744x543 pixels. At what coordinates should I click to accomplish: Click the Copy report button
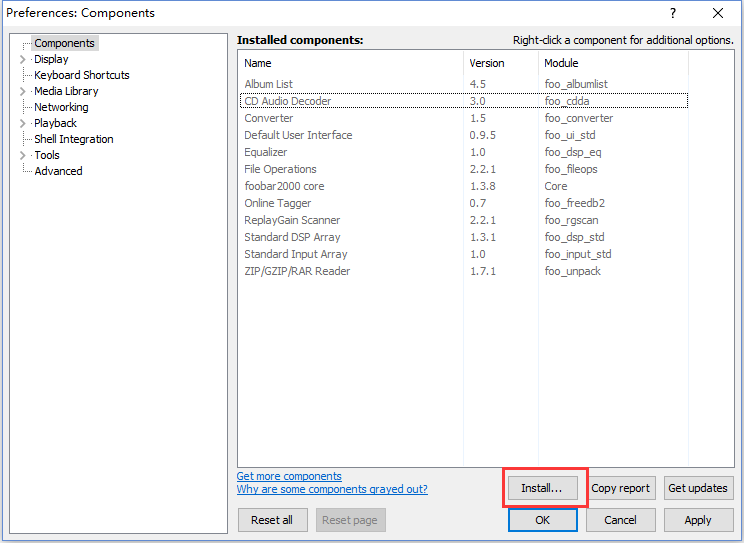click(x=621, y=488)
